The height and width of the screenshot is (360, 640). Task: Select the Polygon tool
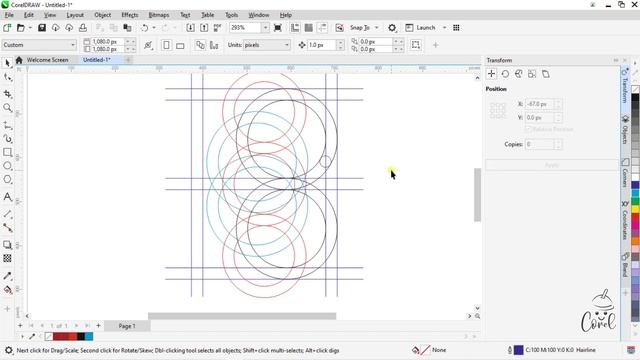(x=7, y=179)
